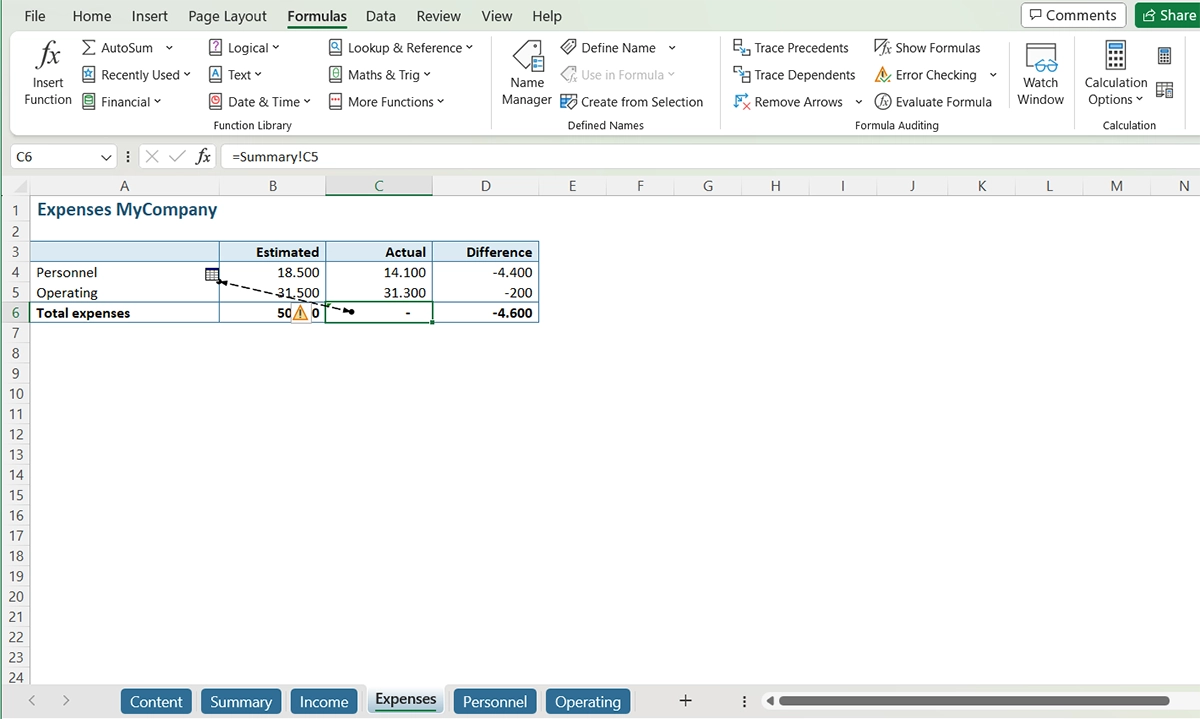Open the Summary sheet tab
This screenshot has width=1200, height=719.
(240, 701)
